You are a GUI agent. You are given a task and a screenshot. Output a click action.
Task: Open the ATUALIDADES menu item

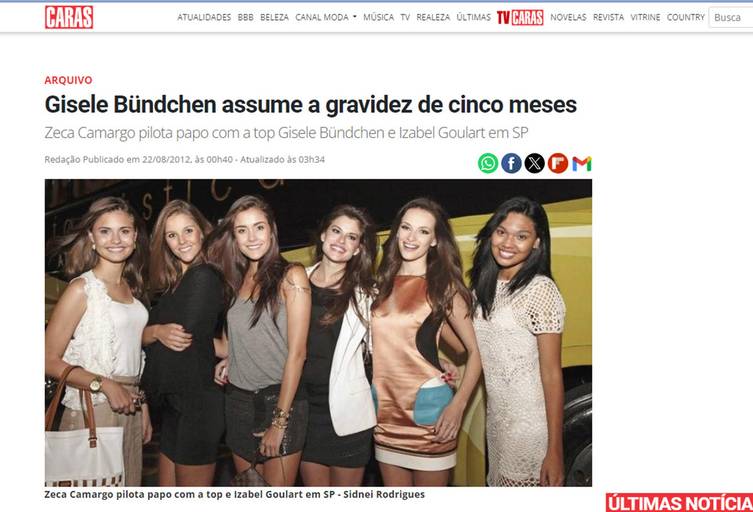click(204, 17)
